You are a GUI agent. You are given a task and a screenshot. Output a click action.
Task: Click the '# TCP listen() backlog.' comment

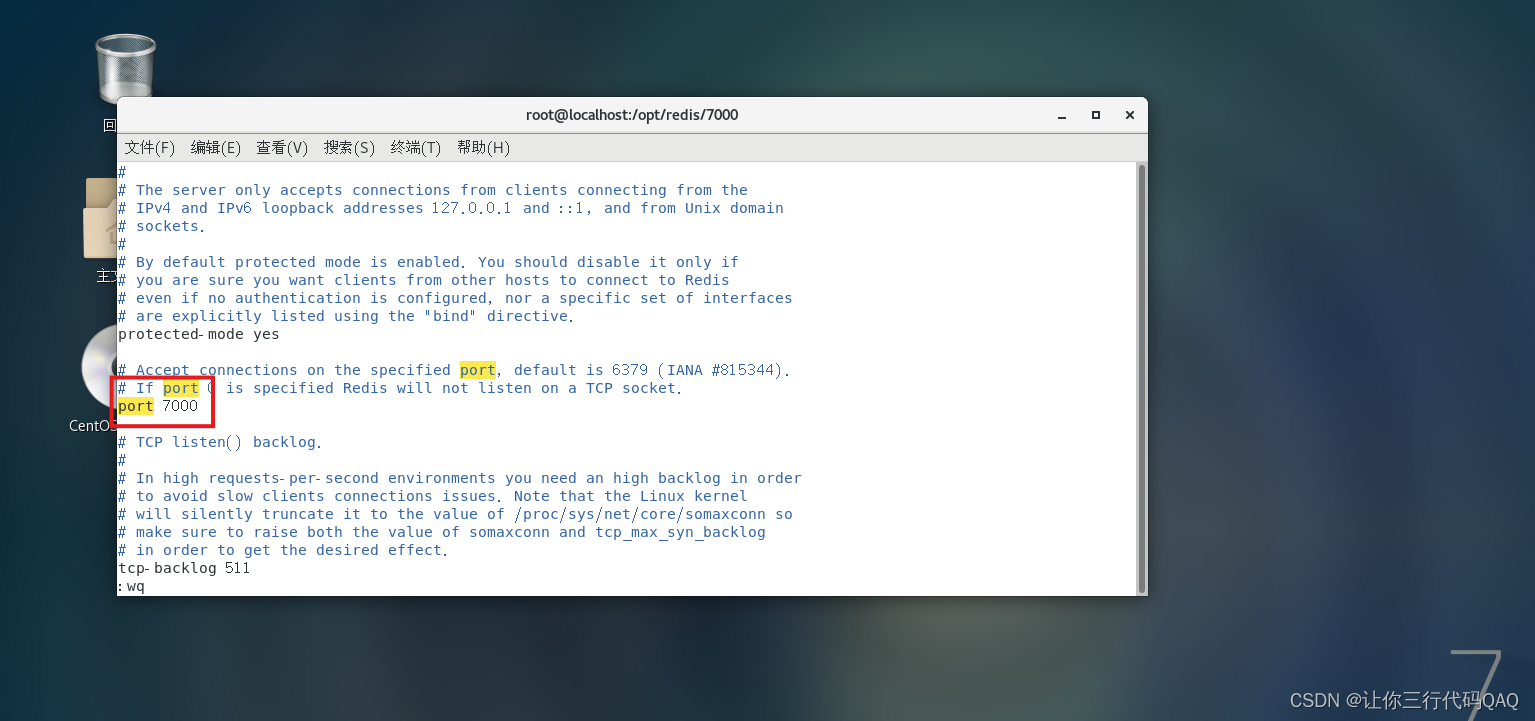[220, 442]
